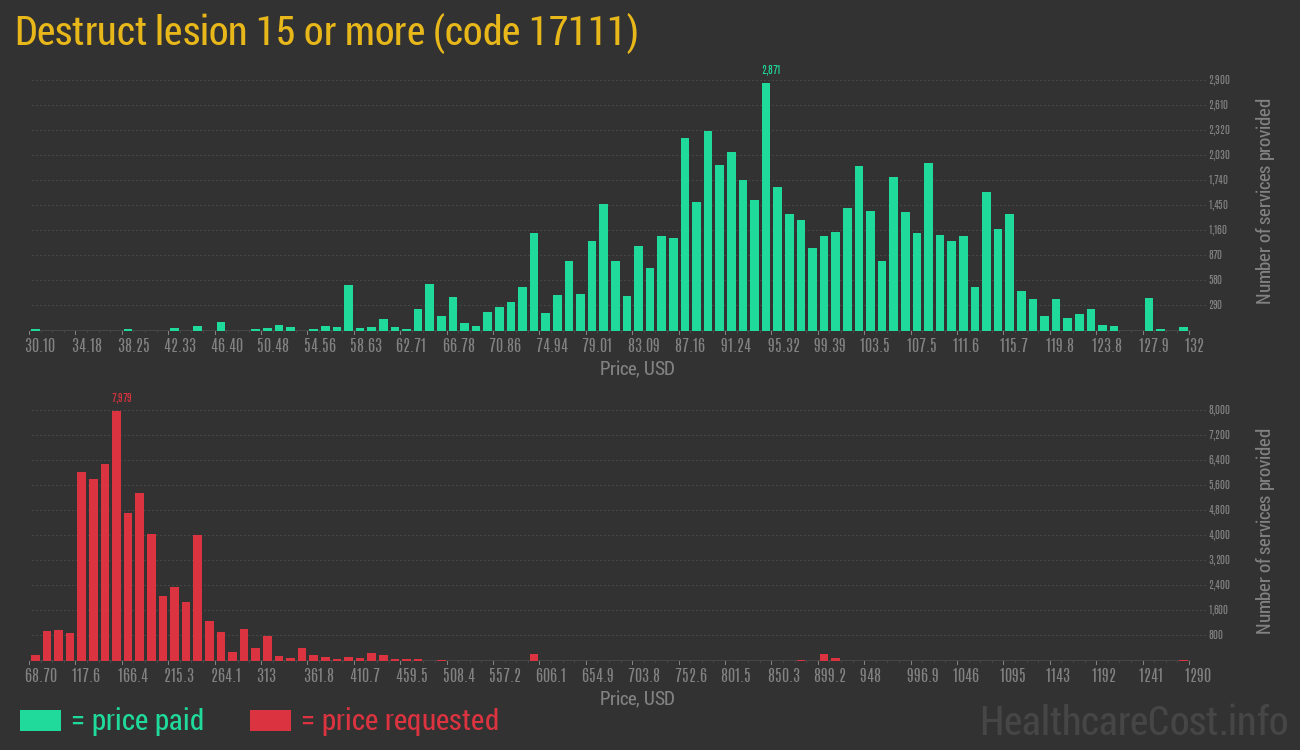Select the tallest red bar labeled 7,979
This screenshot has width=1300, height=750.
[x=116, y=535]
